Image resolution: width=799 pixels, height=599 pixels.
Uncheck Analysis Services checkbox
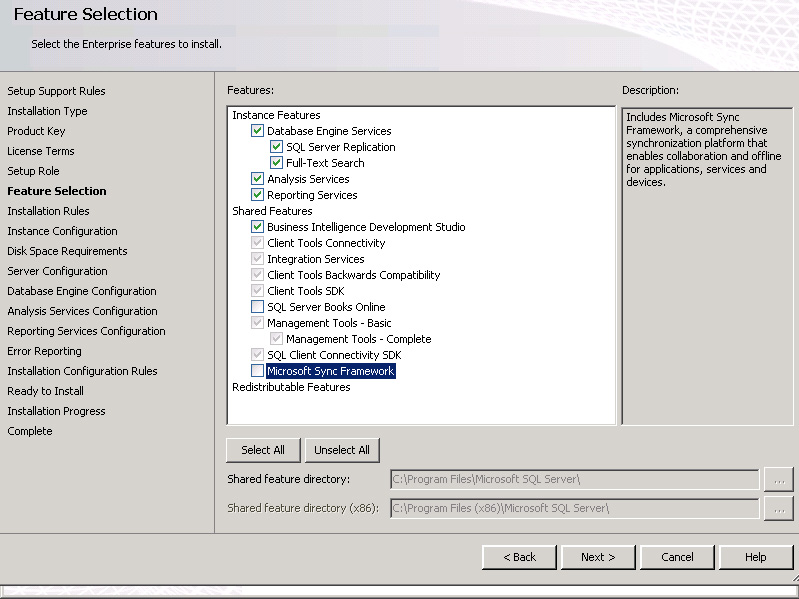pyautogui.click(x=257, y=179)
